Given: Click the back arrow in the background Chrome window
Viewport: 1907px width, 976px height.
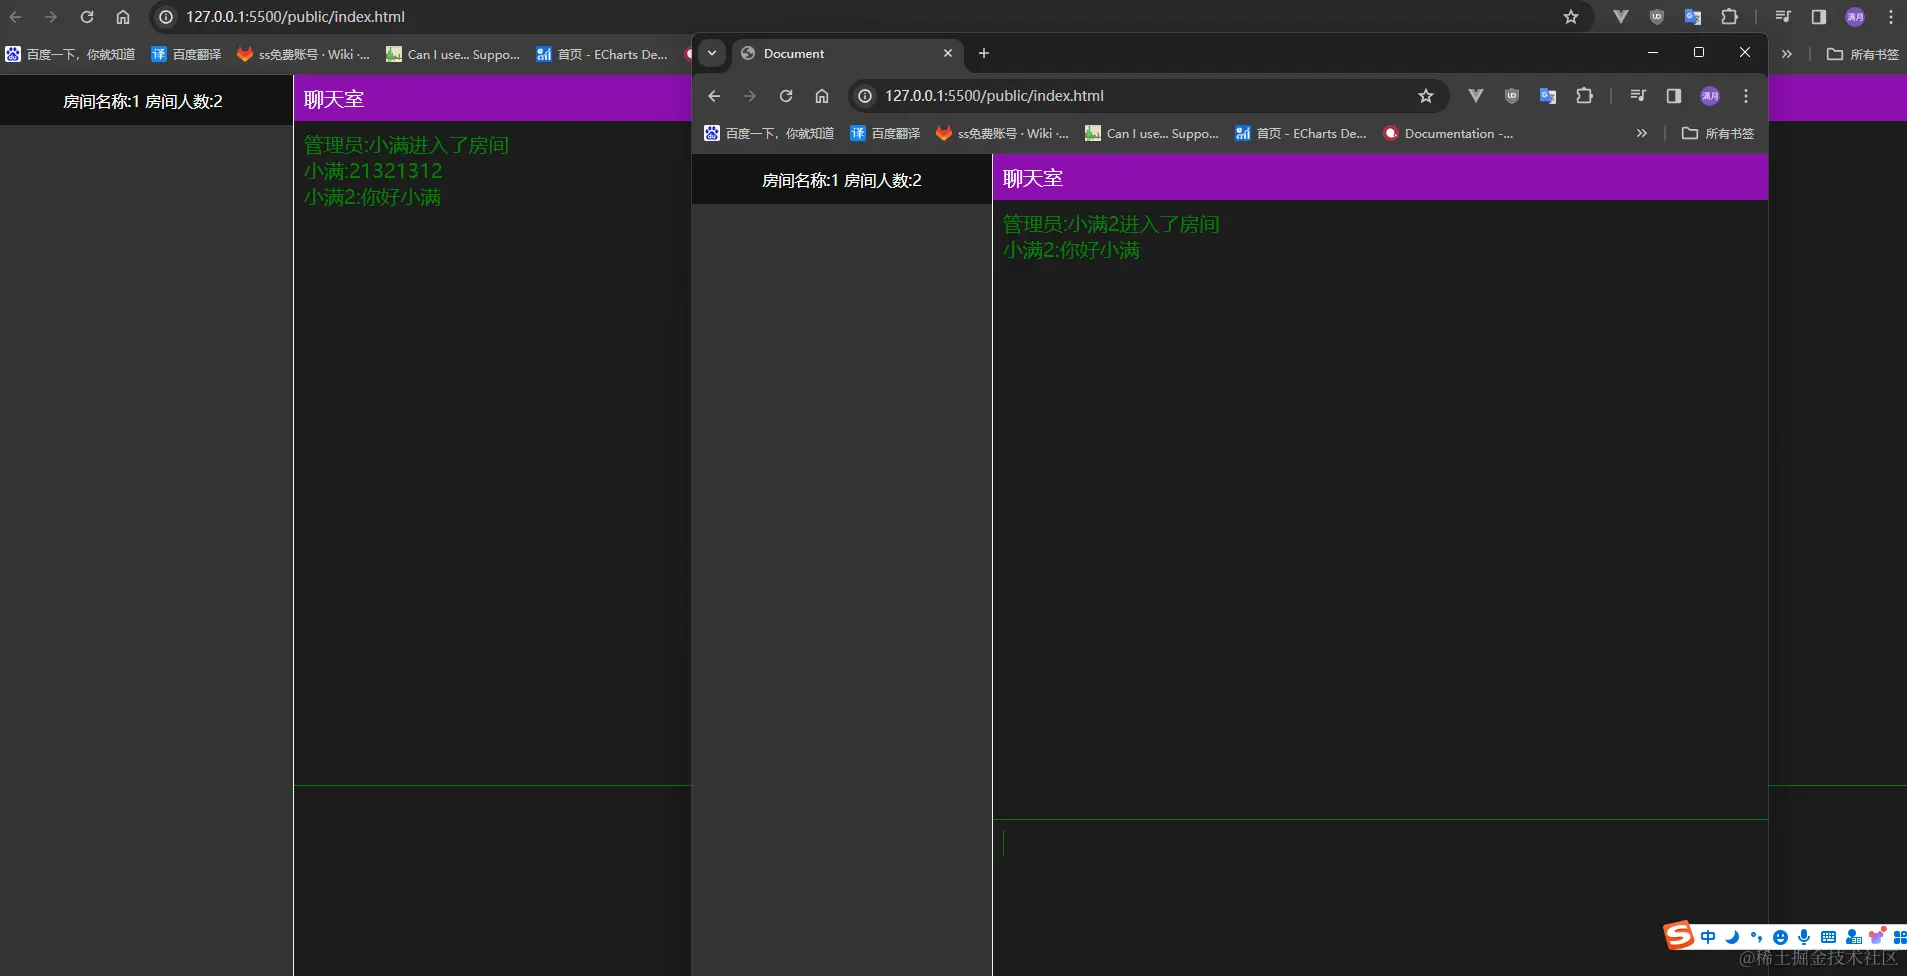Looking at the screenshot, I should pos(15,17).
